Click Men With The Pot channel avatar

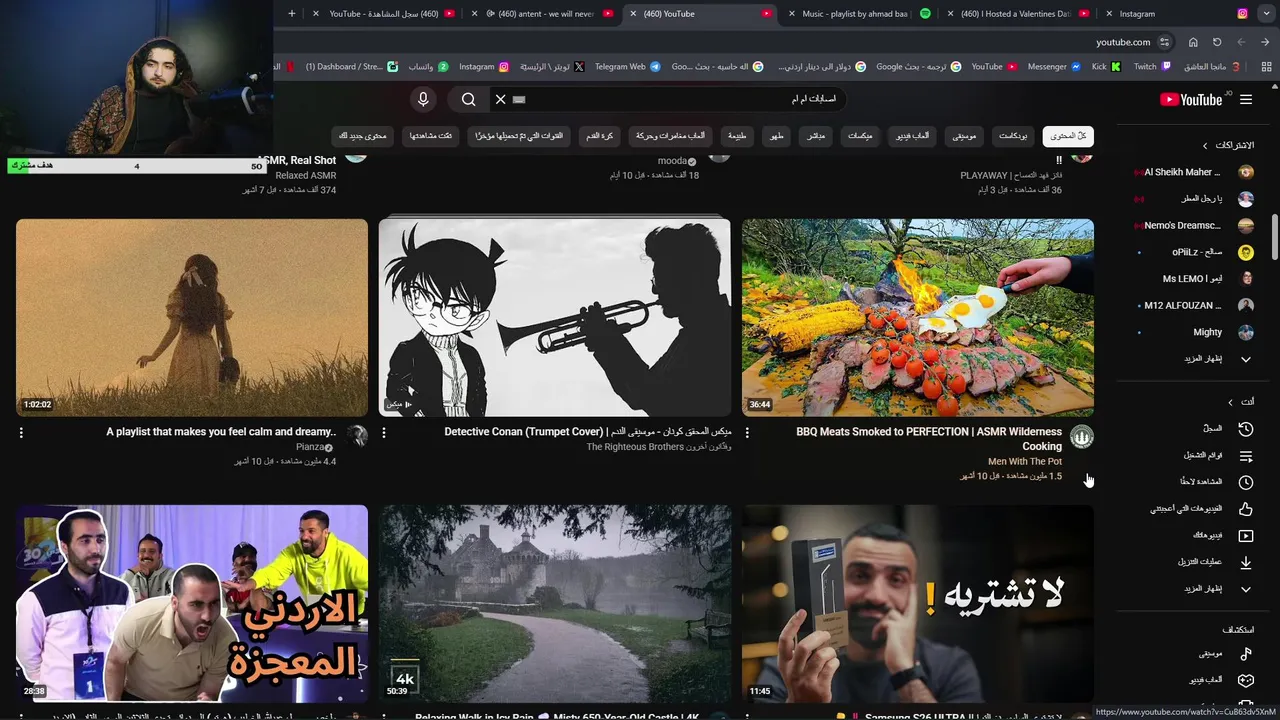(x=1082, y=436)
